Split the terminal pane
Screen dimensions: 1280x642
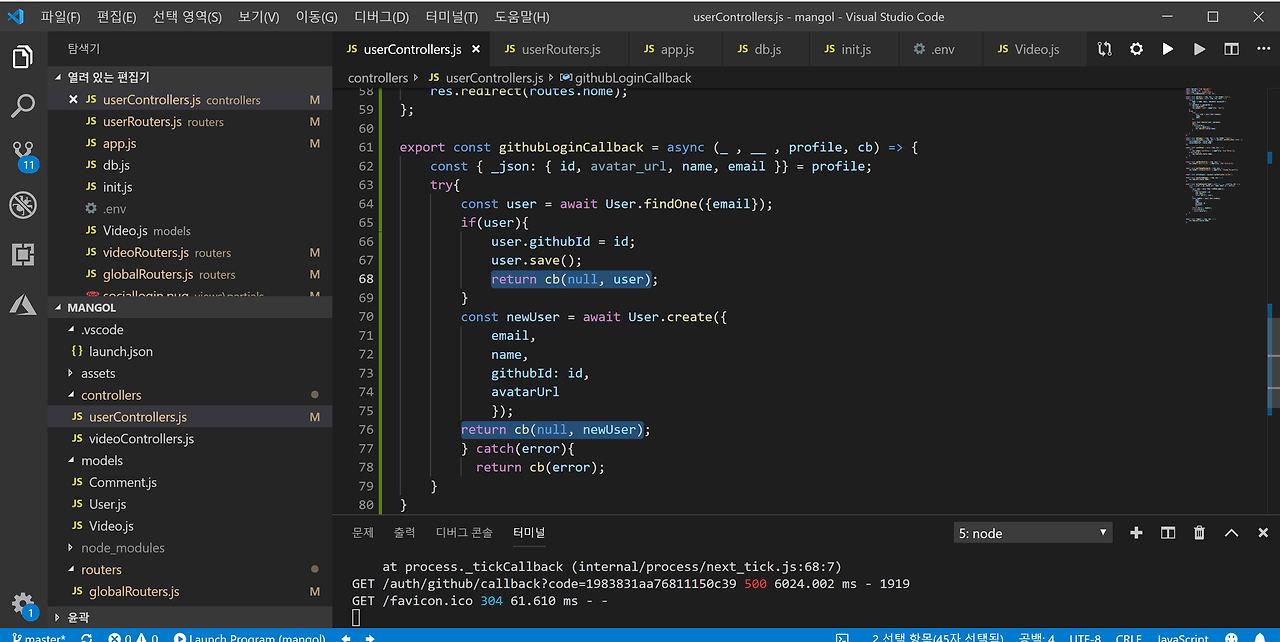(x=1167, y=533)
